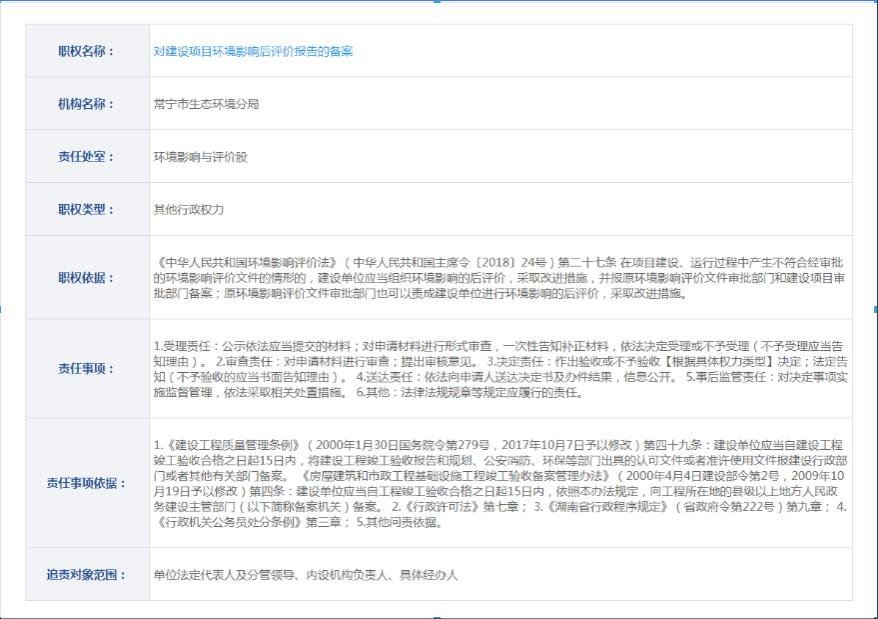878x619 pixels.
Task: Select the 机构名称 label cell
Action: point(87,104)
